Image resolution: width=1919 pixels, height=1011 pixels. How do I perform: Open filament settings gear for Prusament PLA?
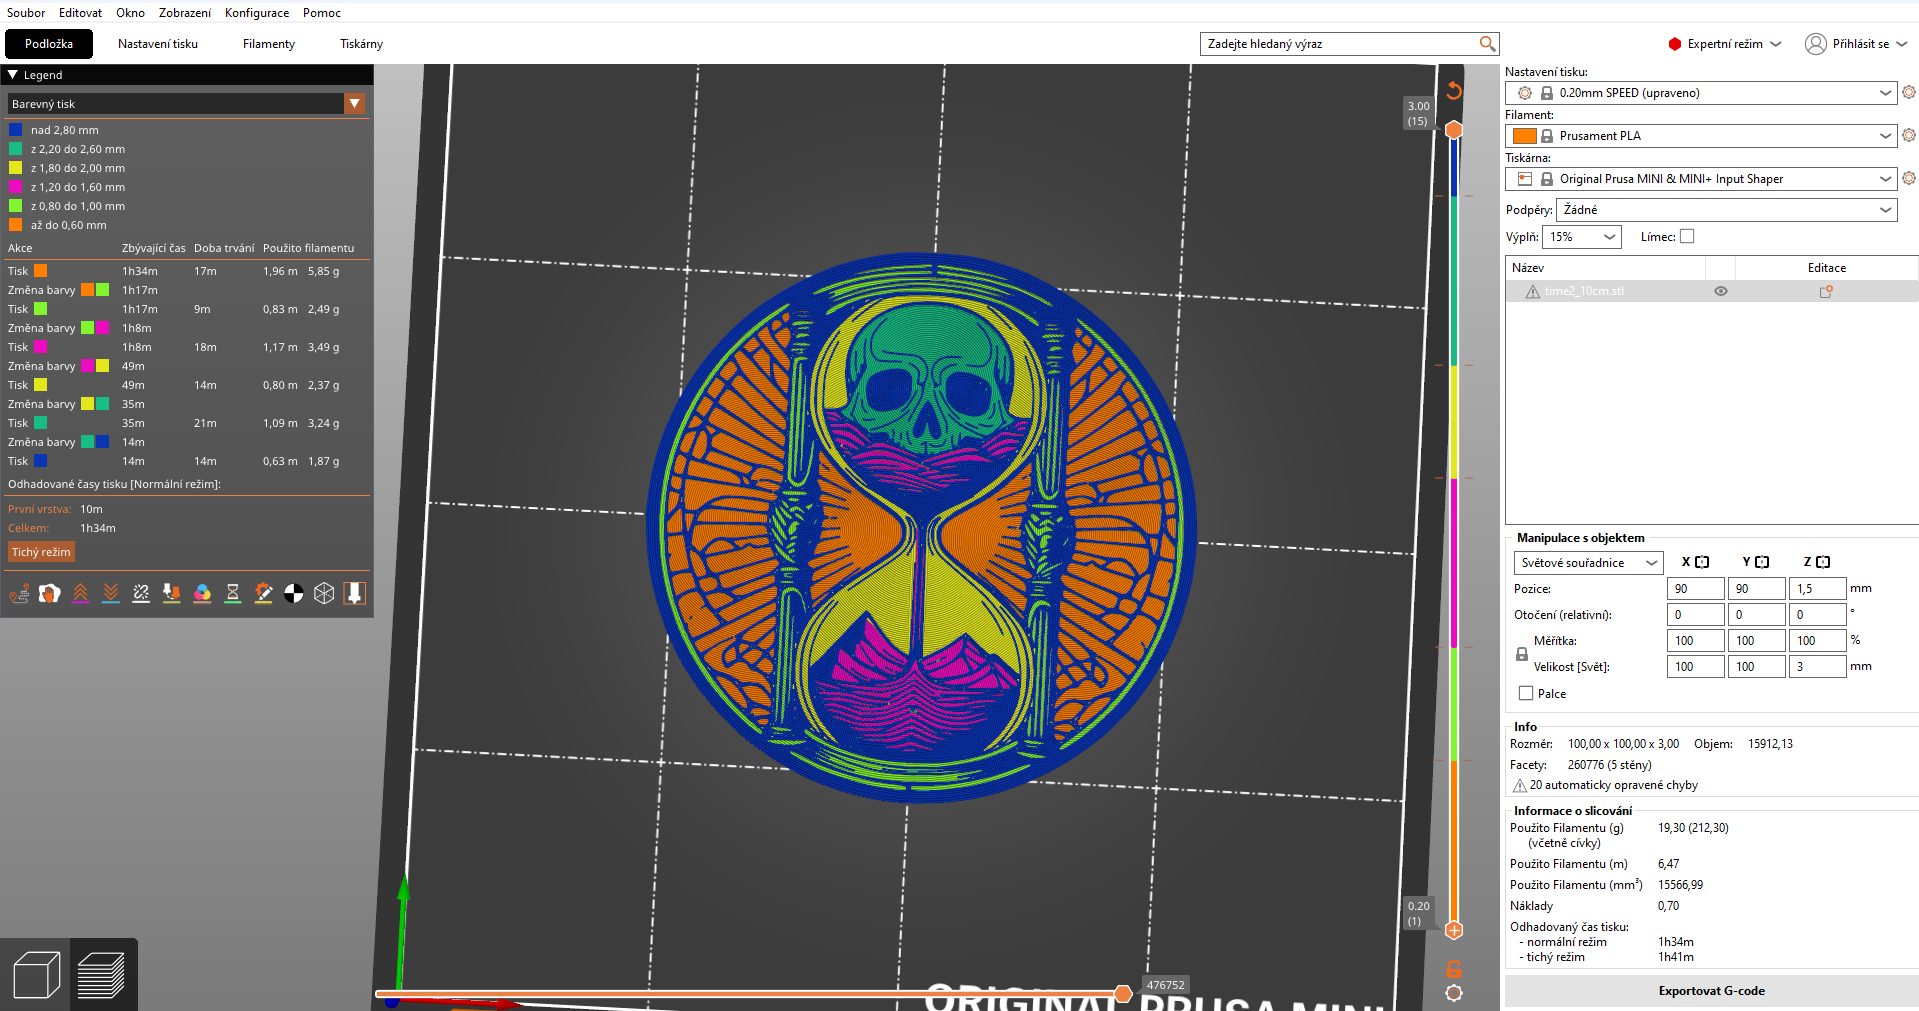pyautogui.click(x=1909, y=135)
